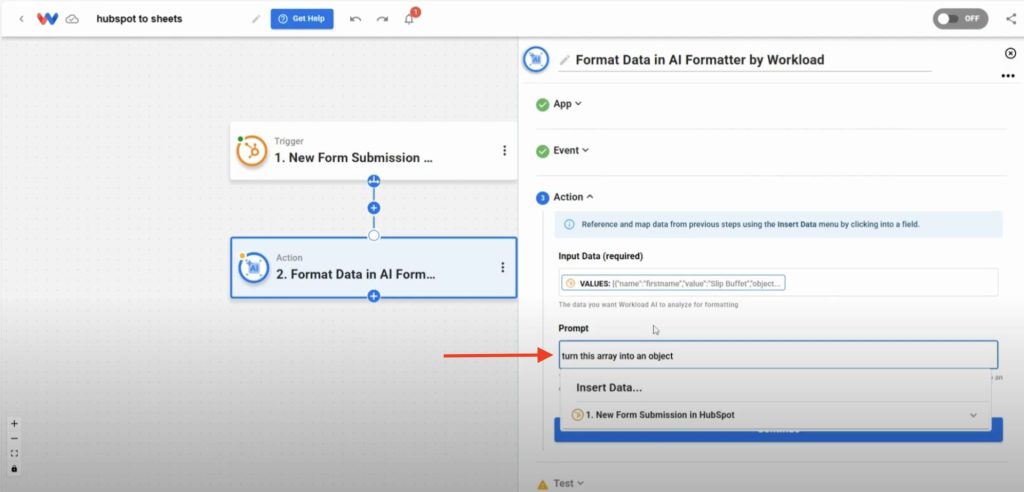Click the Input Data field
This screenshot has width=1024, height=492.
[x=778, y=282]
